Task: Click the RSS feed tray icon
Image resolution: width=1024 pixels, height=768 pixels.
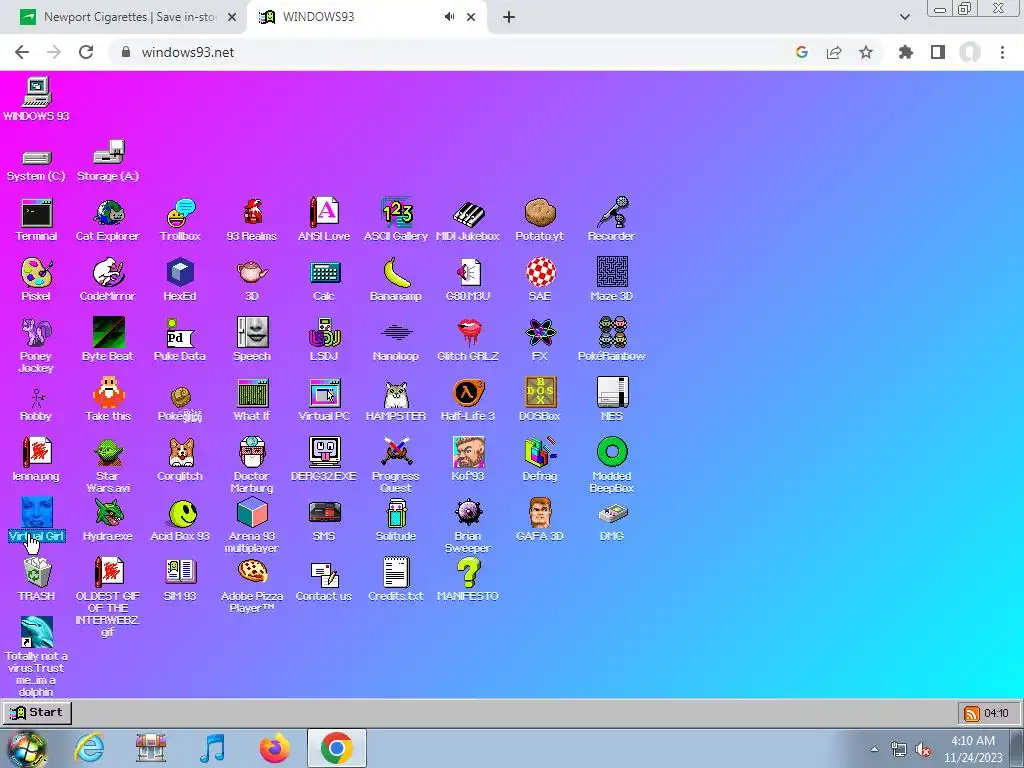Action: pos(972,713)
